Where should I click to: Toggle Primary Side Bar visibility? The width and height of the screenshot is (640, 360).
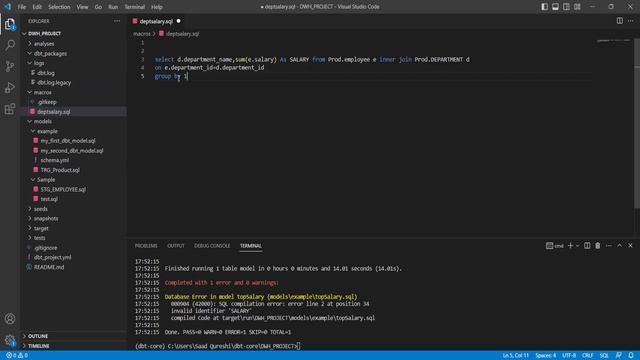click(x=544, y=7)
